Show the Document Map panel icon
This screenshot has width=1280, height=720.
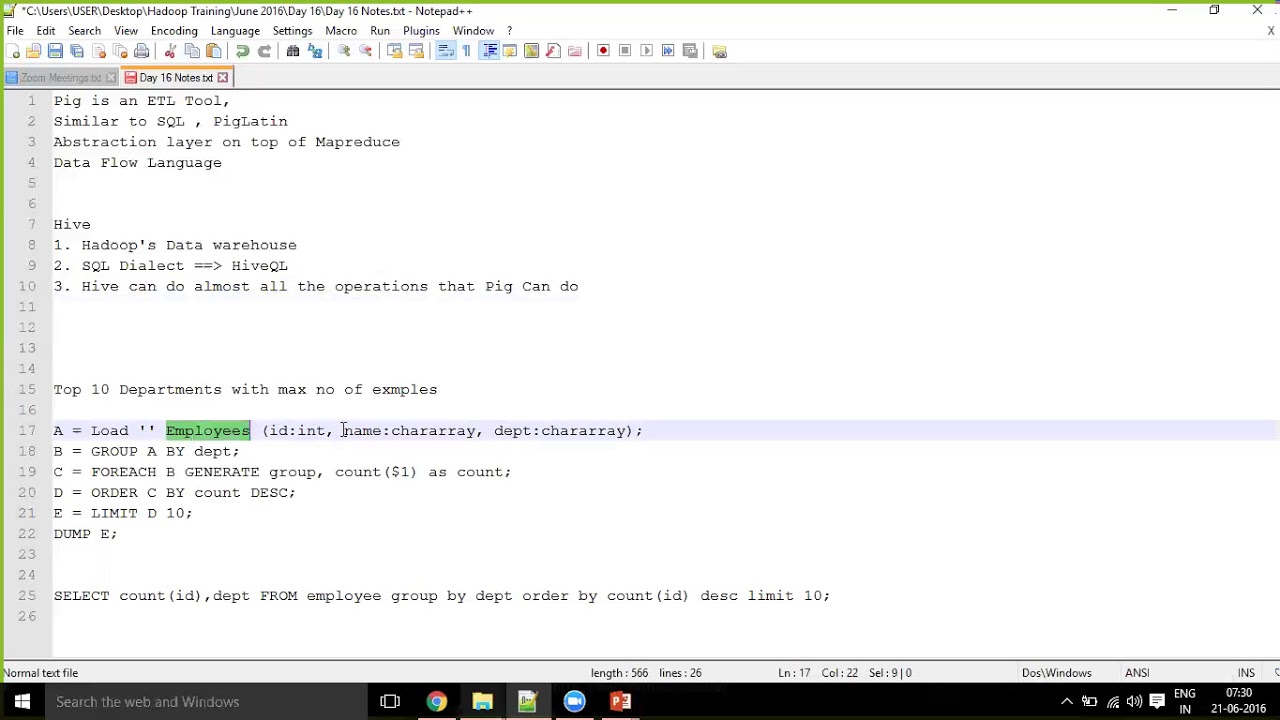coord(532,51)
